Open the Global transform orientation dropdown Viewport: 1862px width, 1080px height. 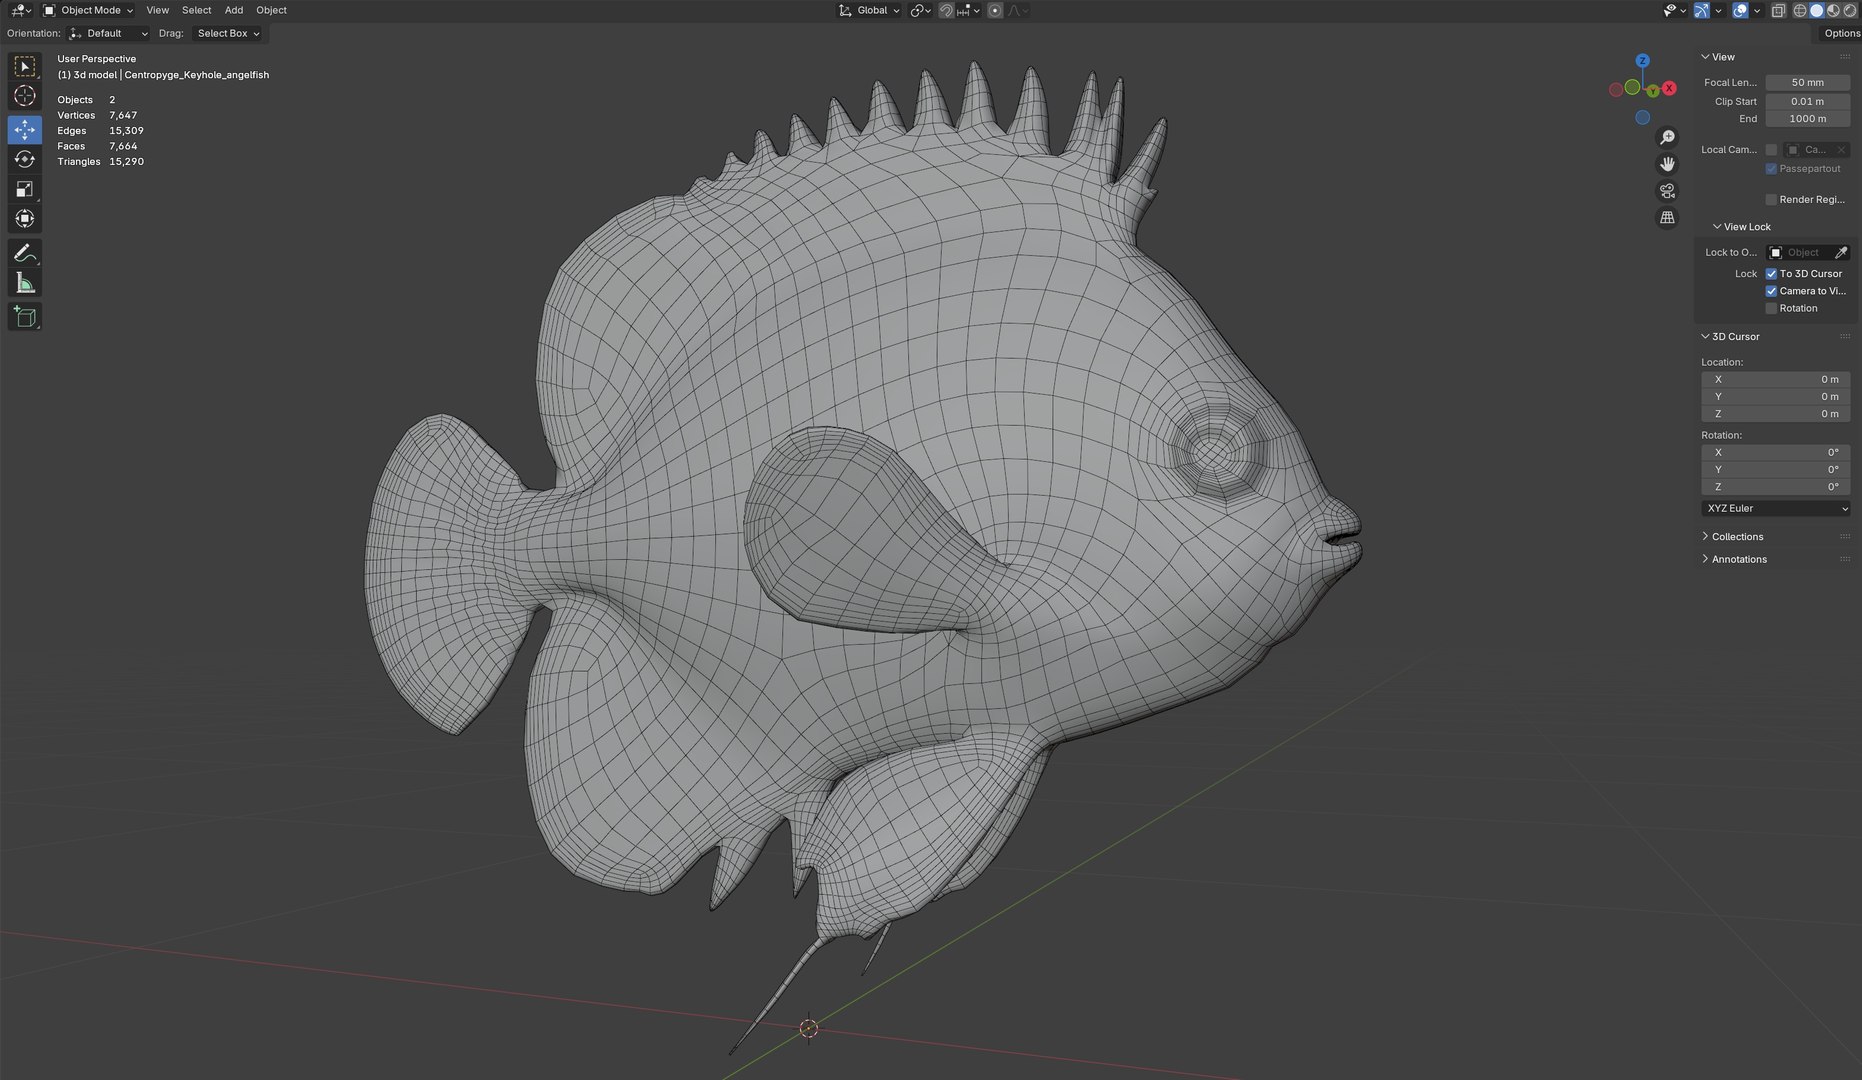click(869, 10)
